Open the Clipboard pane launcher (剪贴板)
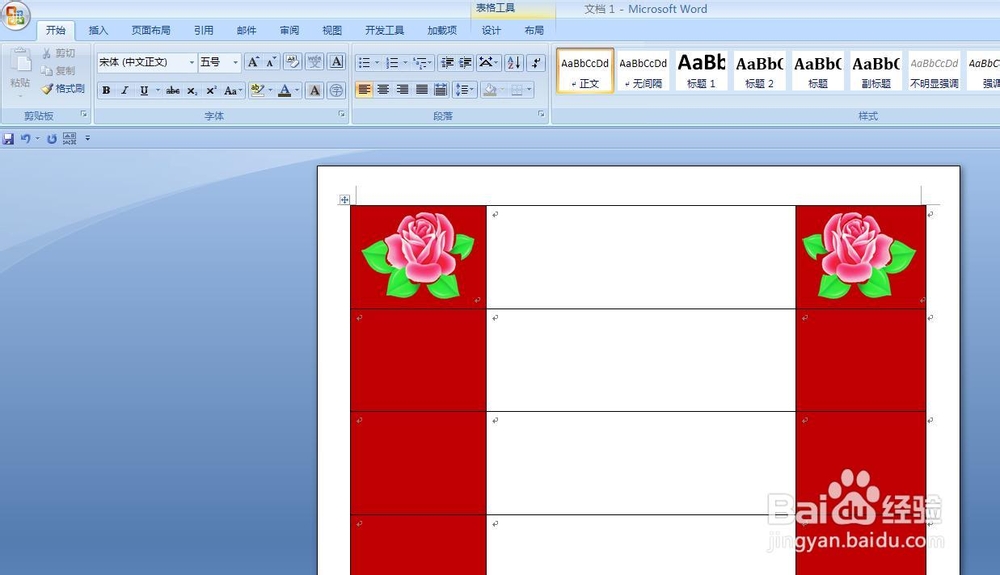Image resolution: width=1000 pixels, height=575 pixels. click(x=84, y=114)
